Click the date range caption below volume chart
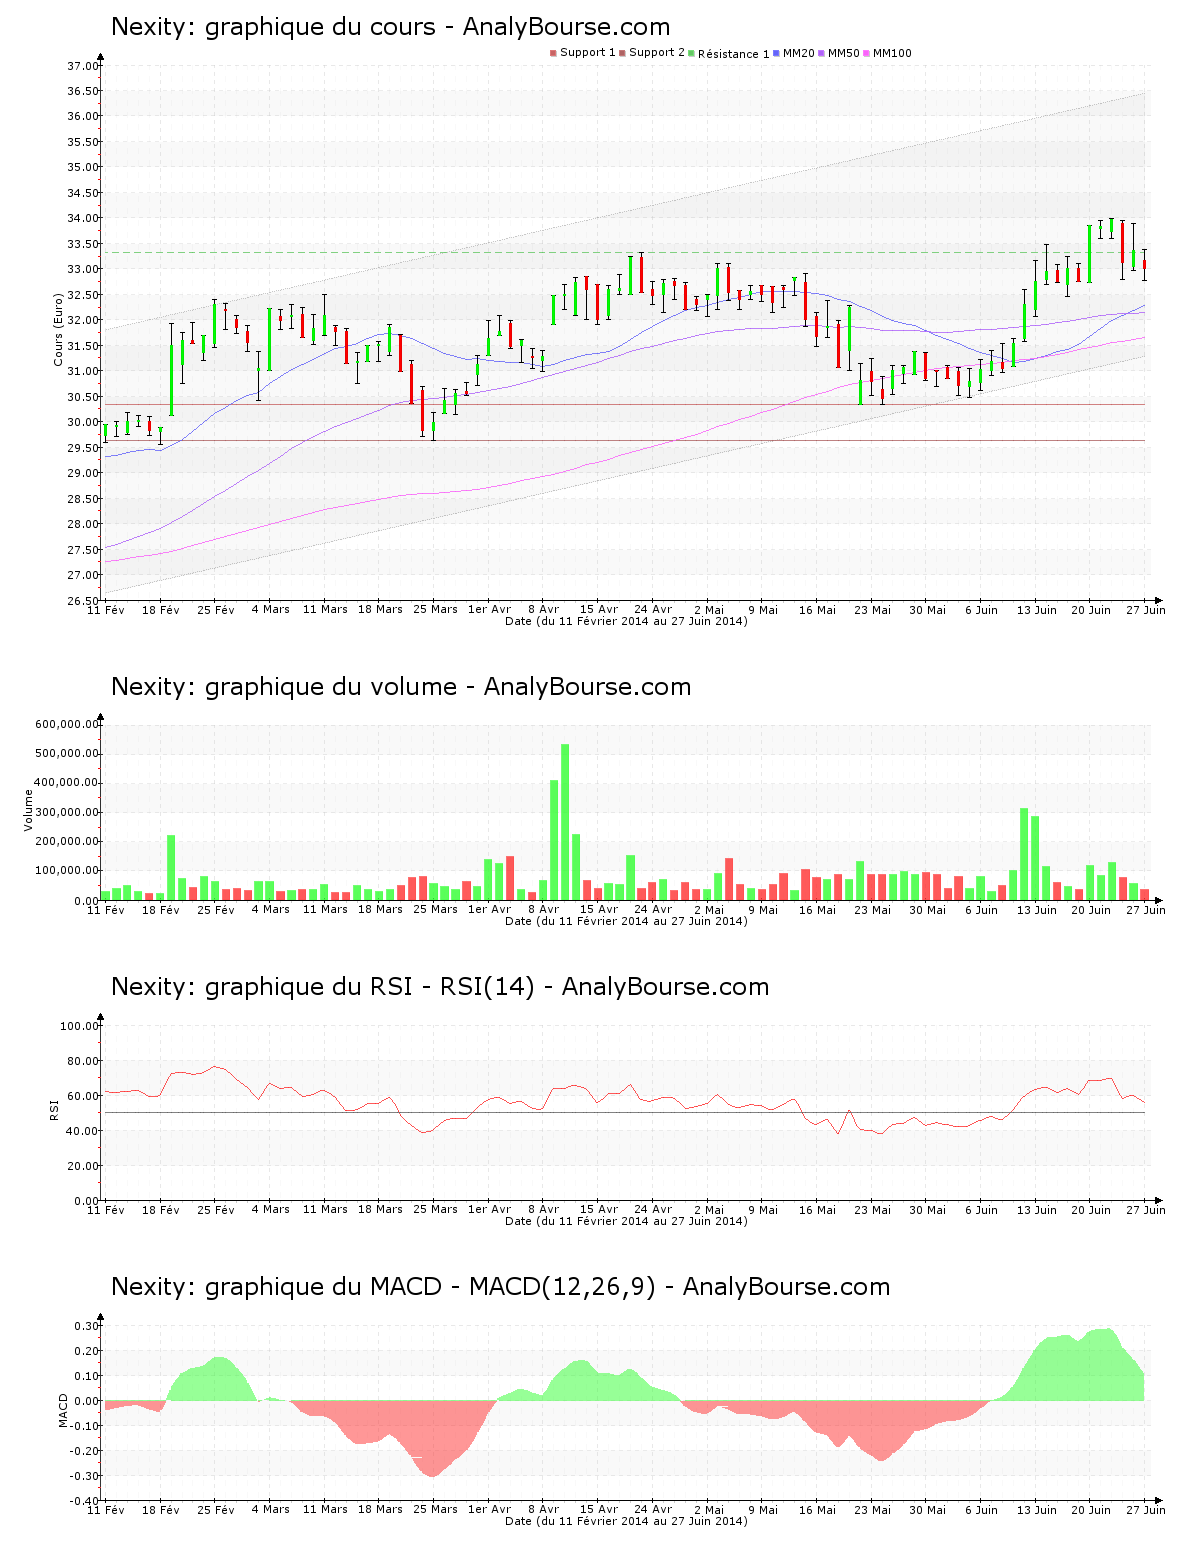This screenshot has width=1200, height=1550. 626,921
